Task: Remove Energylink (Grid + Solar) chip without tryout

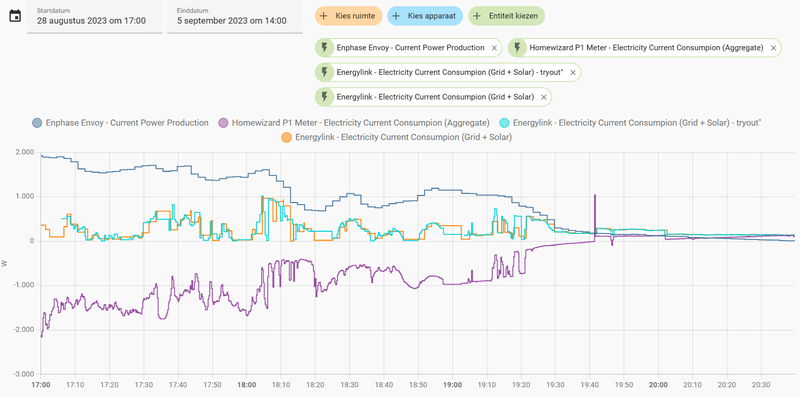Action: pyautogui.click(x=544, y=97)
